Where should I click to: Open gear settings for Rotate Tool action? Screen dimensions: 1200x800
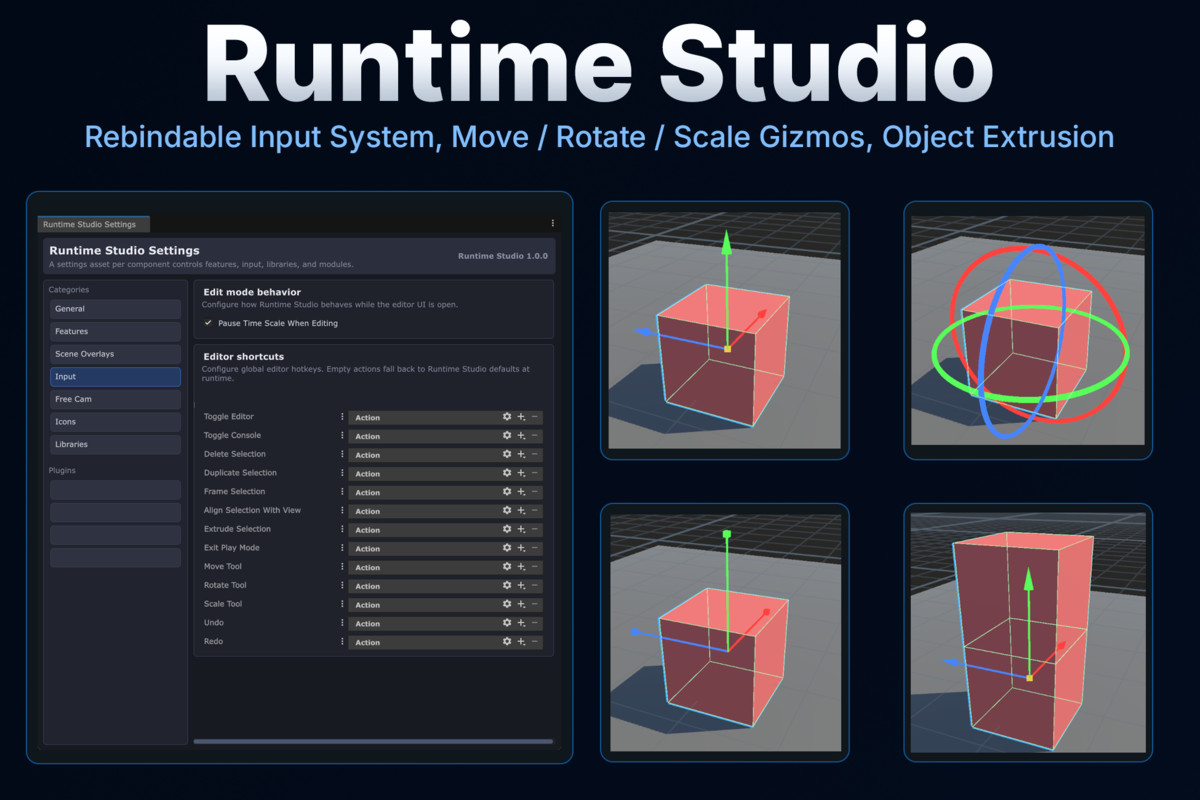pos(507,586)
